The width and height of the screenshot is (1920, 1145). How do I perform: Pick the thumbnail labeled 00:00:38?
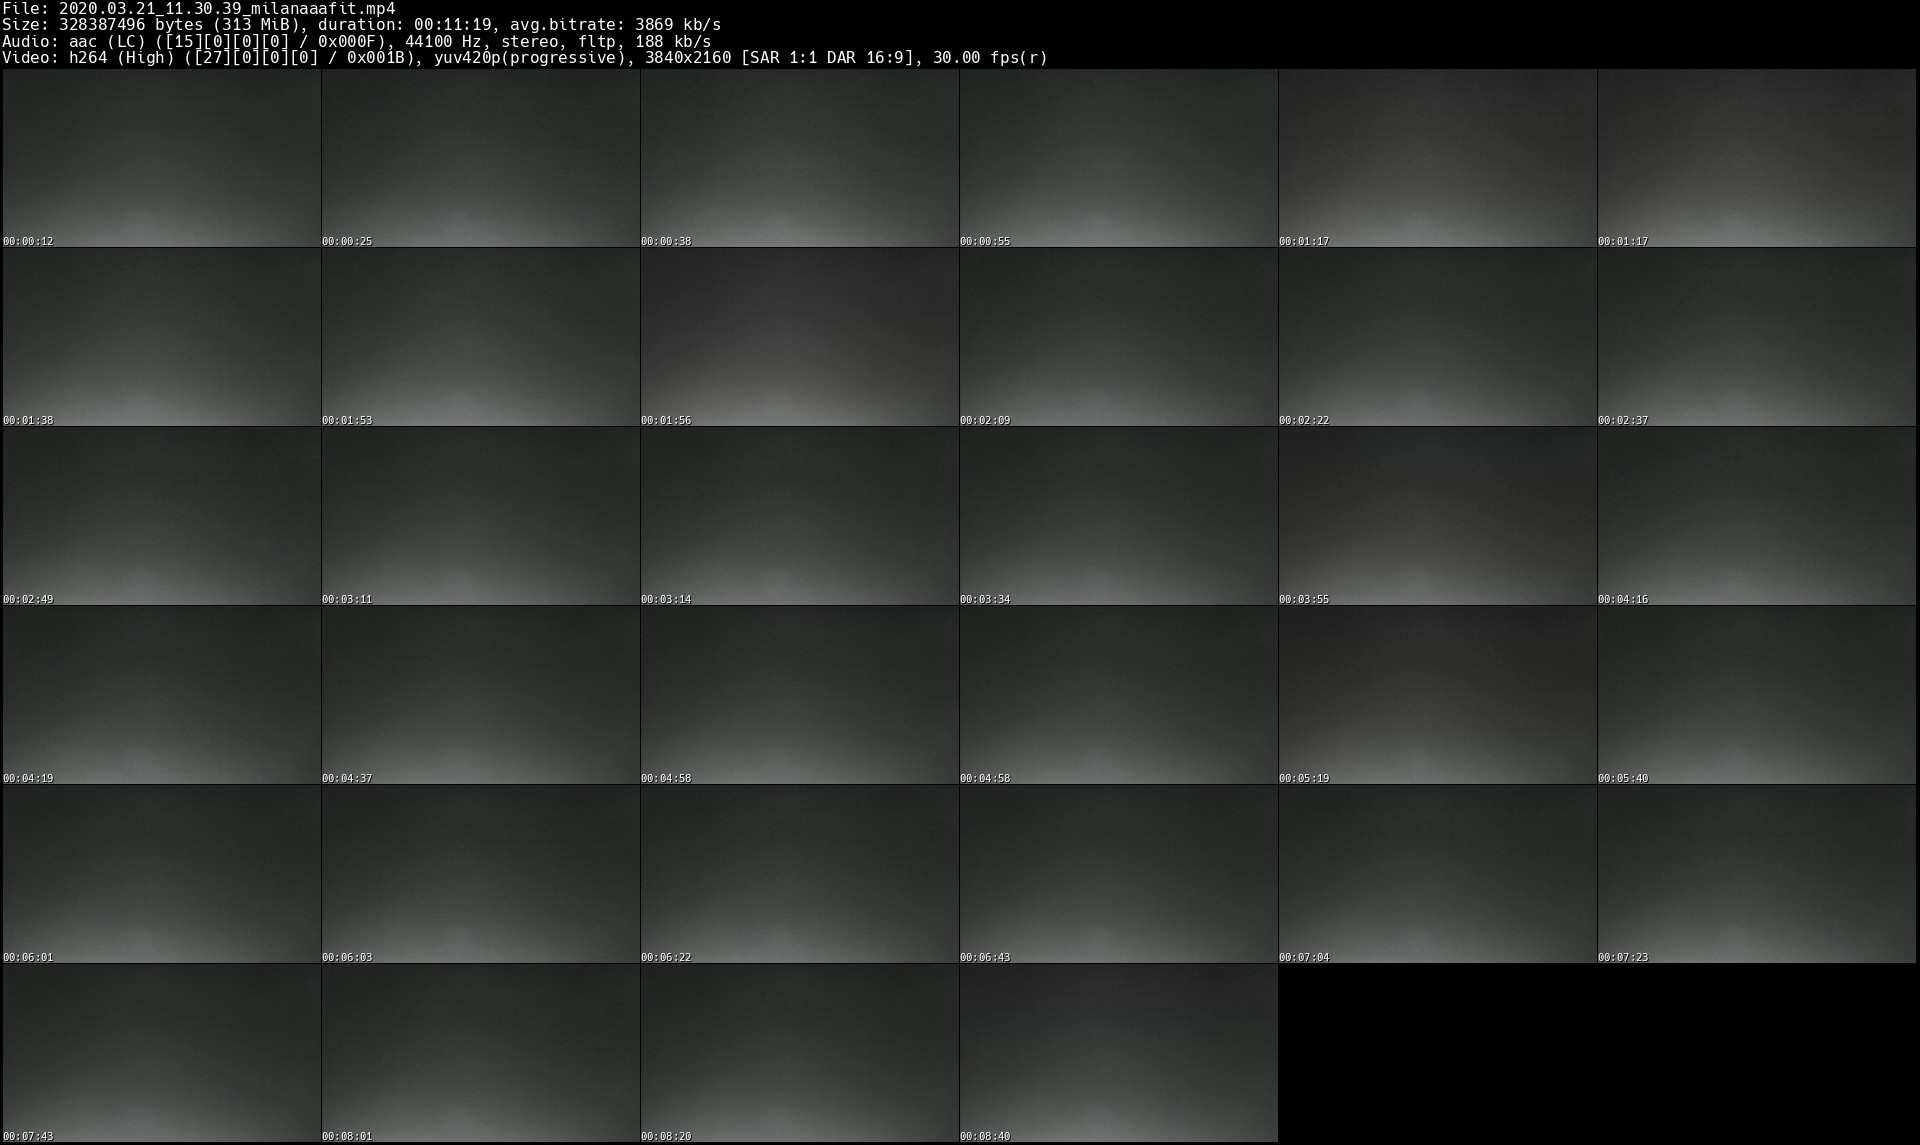(800, 158)
